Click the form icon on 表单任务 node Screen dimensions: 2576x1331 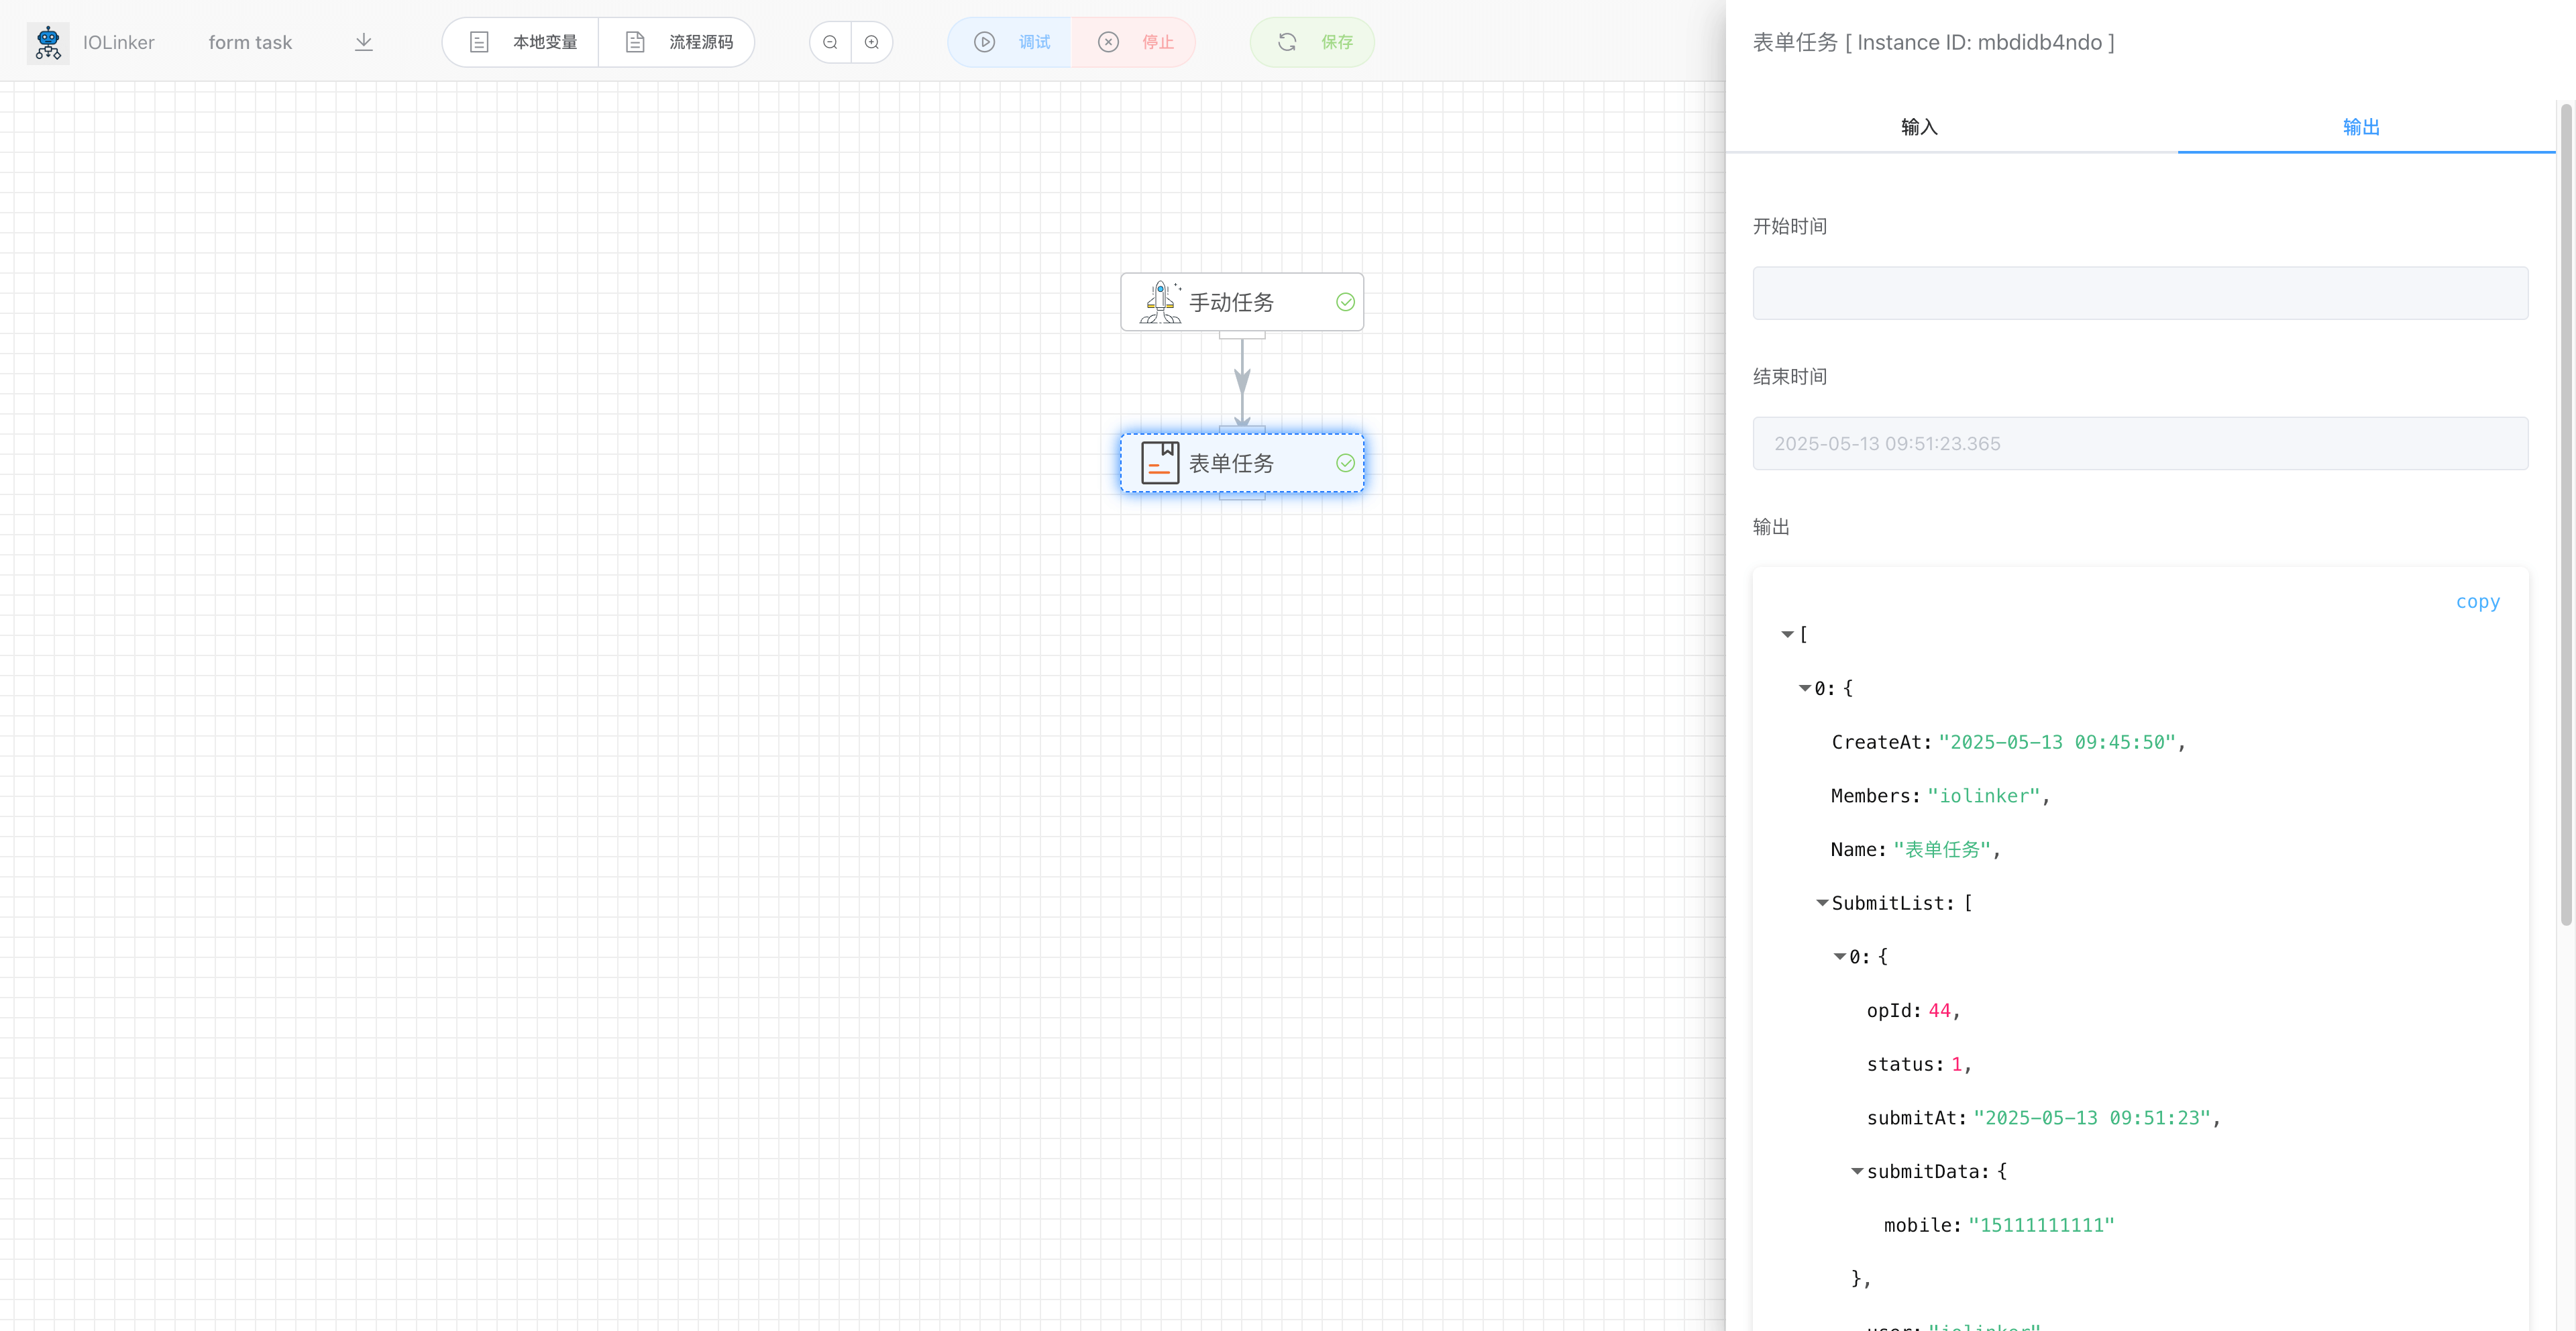pos(1160,462)
